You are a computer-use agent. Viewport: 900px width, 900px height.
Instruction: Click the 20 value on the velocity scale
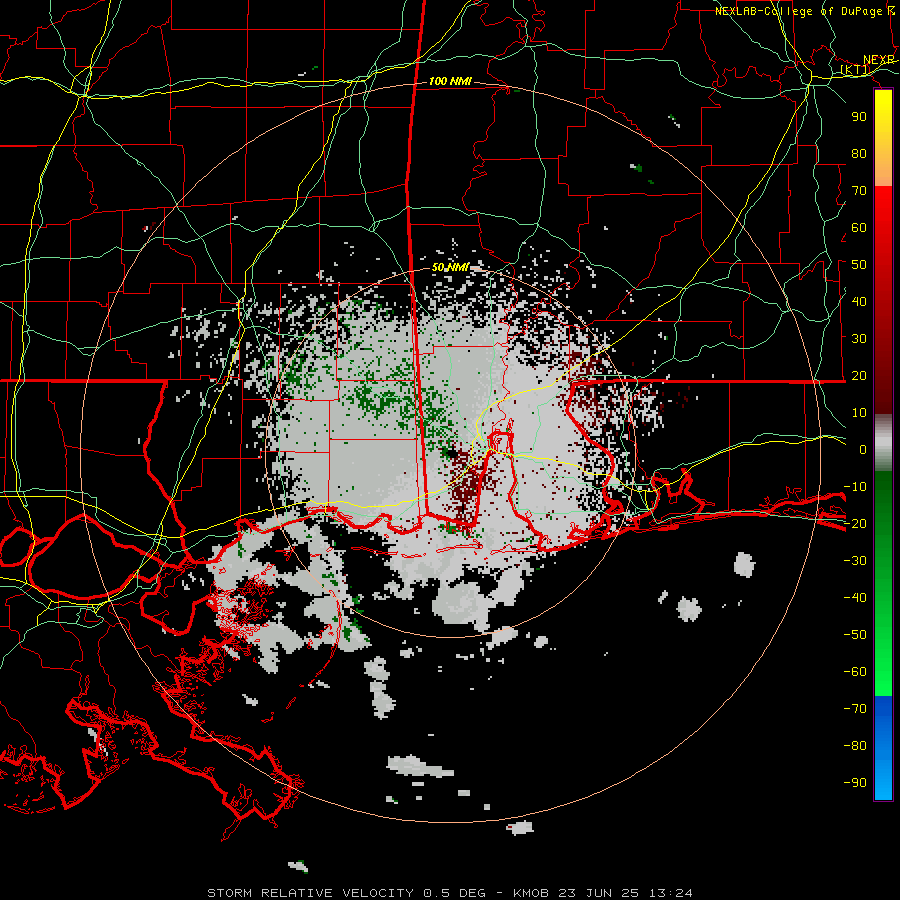click(859, 376)
